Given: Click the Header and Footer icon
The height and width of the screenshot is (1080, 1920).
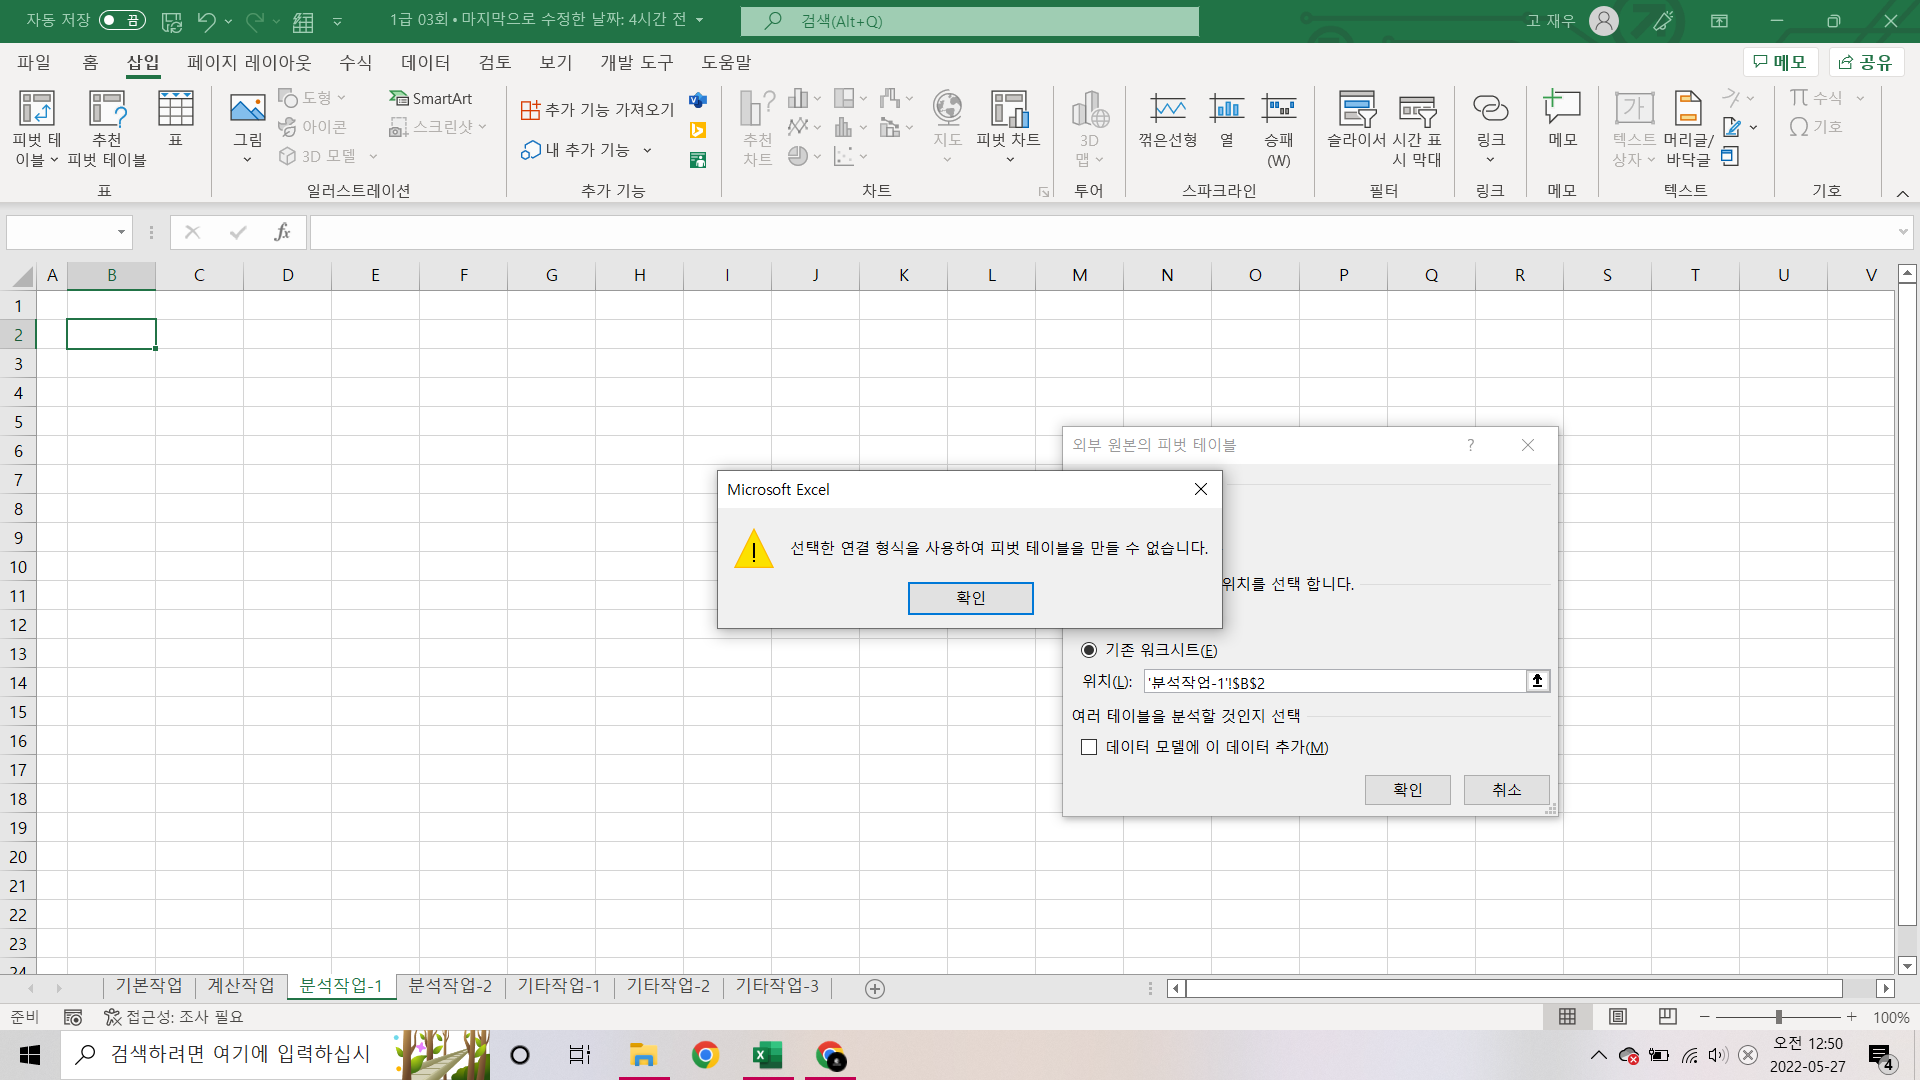Looking at the screenshot, I should pyautogui.click(x=1688, y=110).
